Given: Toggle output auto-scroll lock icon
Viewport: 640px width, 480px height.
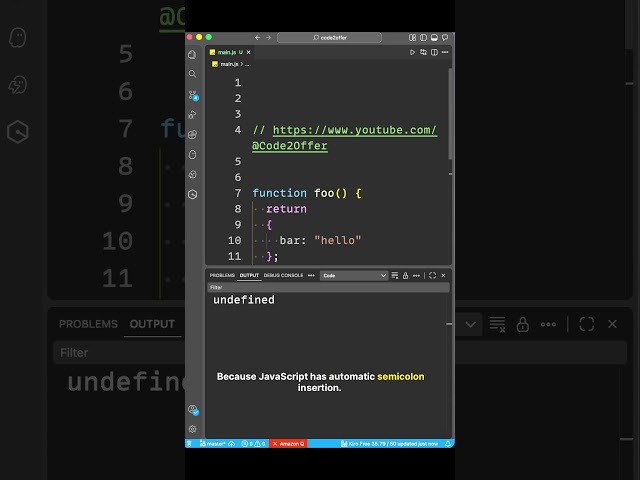Looking at the screenshot, I should pos(405,276).
